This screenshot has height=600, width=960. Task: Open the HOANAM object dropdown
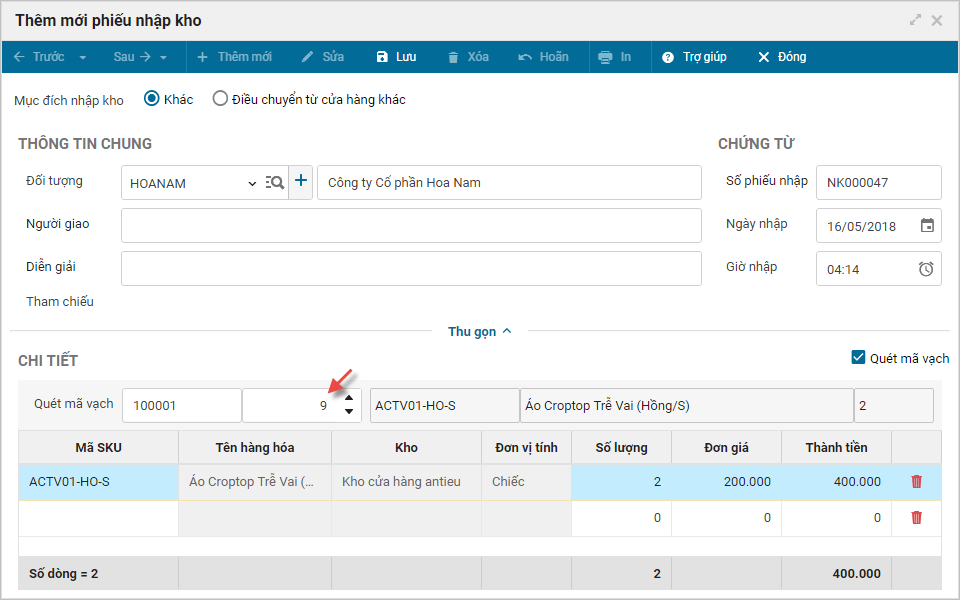[251, 183]
